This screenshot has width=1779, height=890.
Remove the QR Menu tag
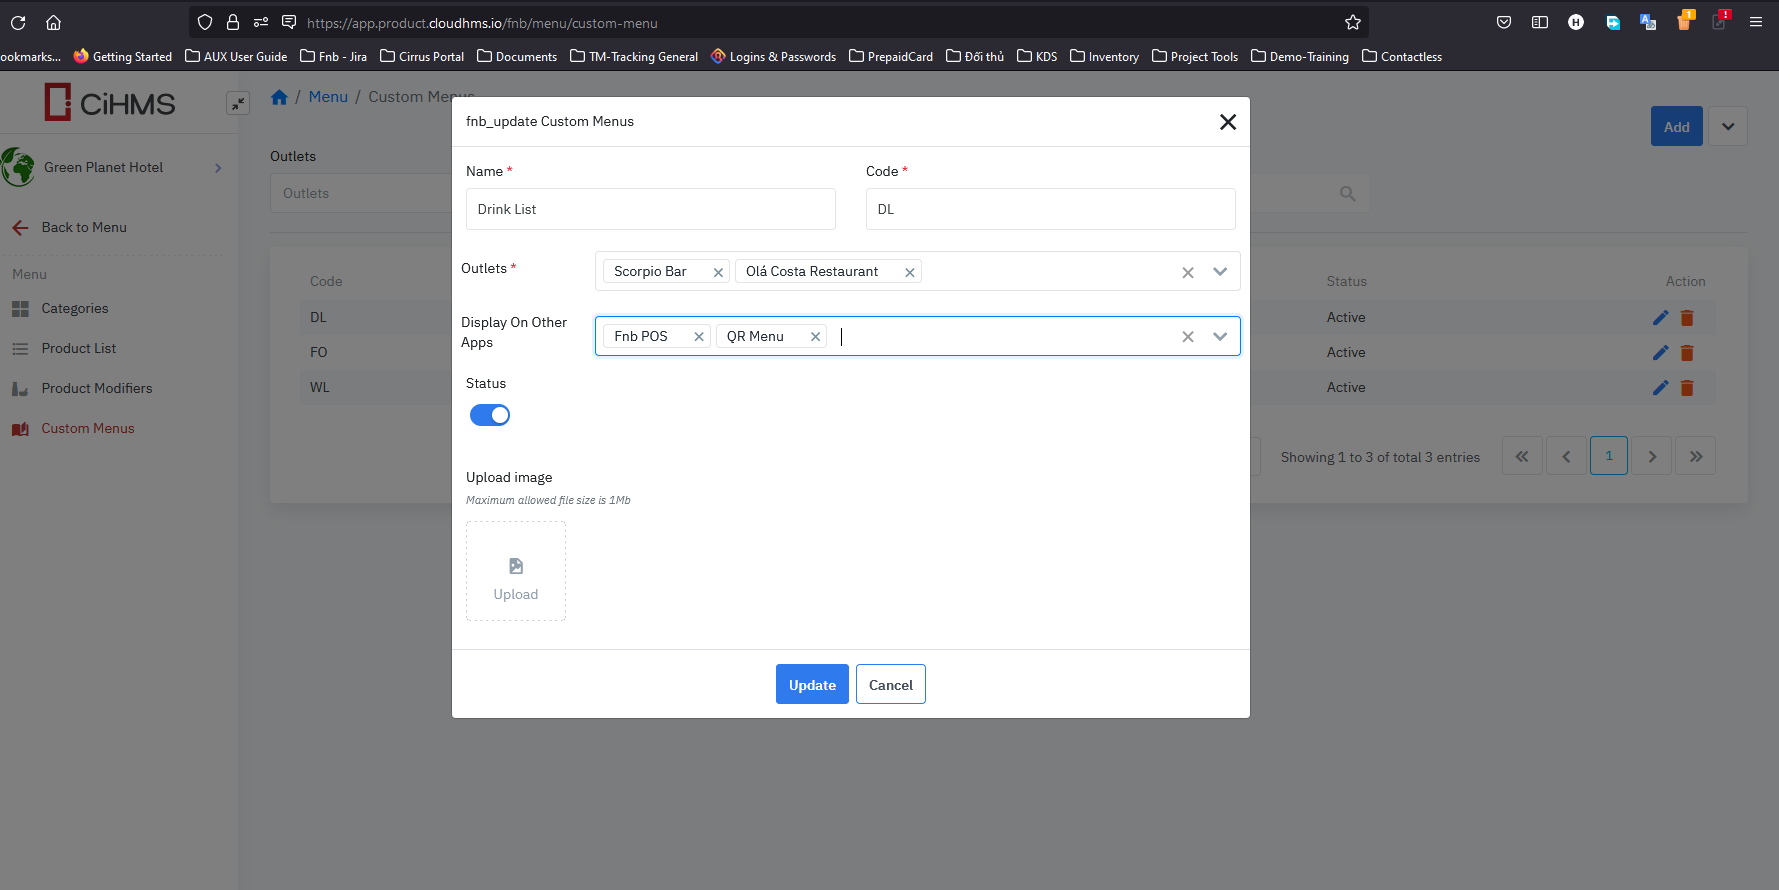pos(815,337)
